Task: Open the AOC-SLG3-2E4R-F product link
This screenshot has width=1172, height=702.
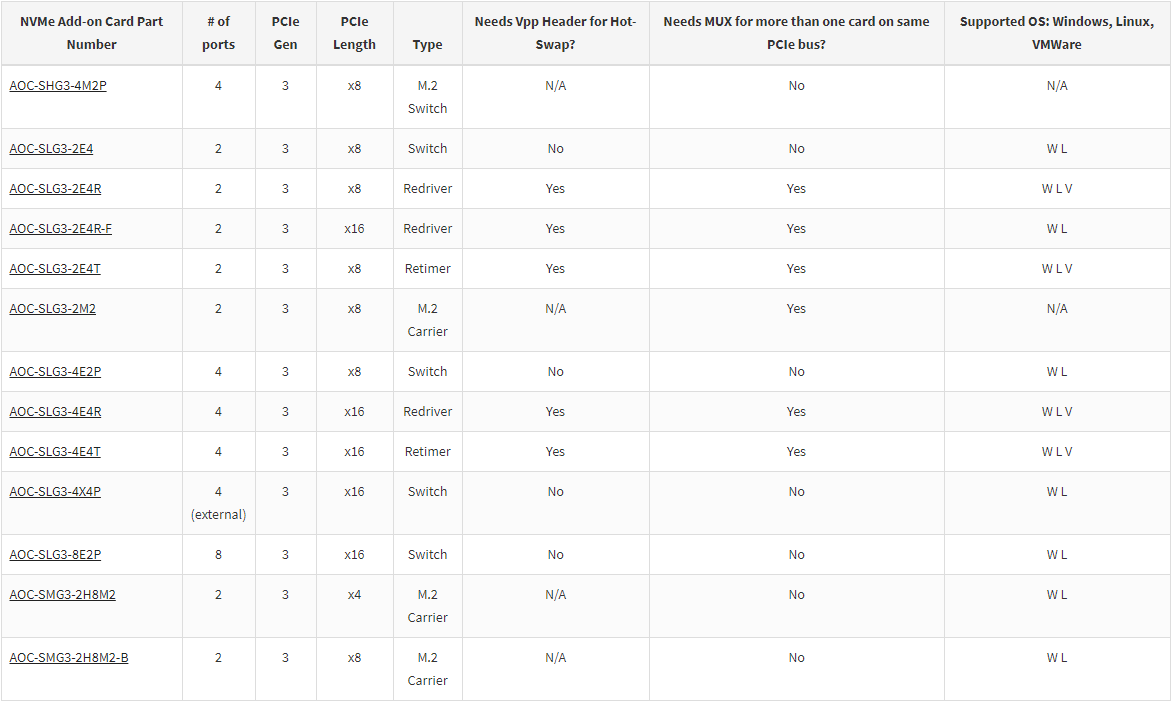Action: [x=61, y=228]
